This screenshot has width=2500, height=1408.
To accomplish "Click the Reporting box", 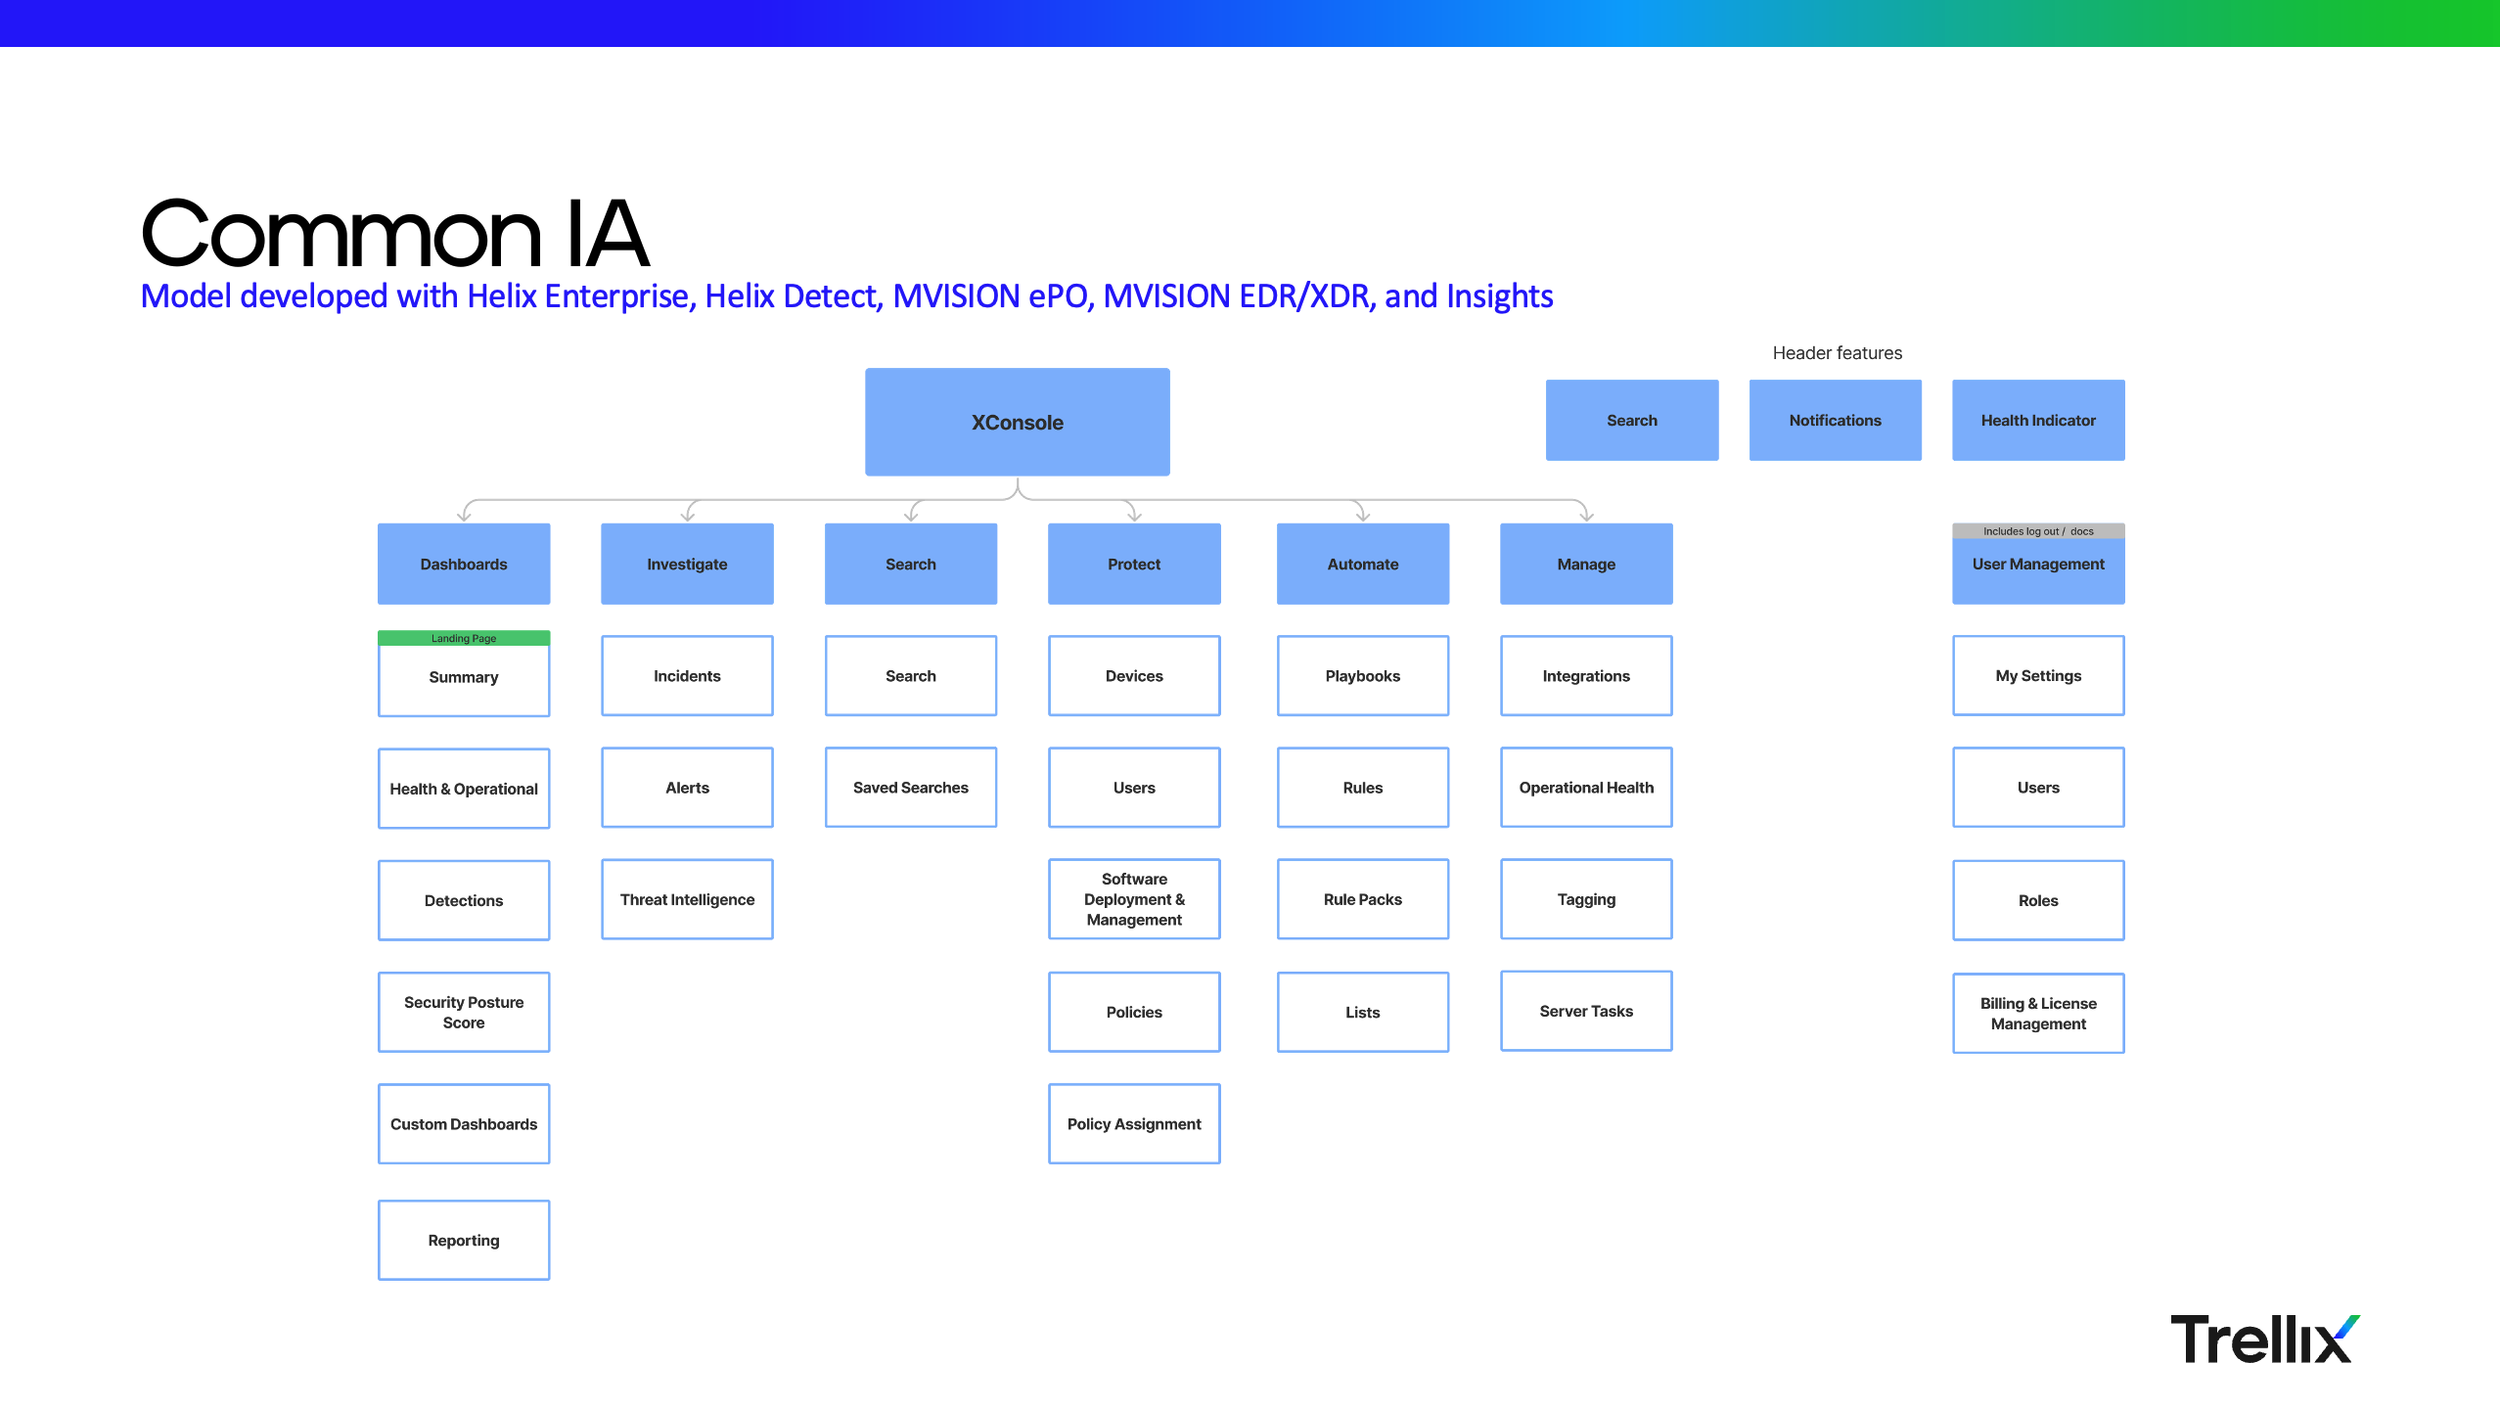I will click(x=463, y=1240).
